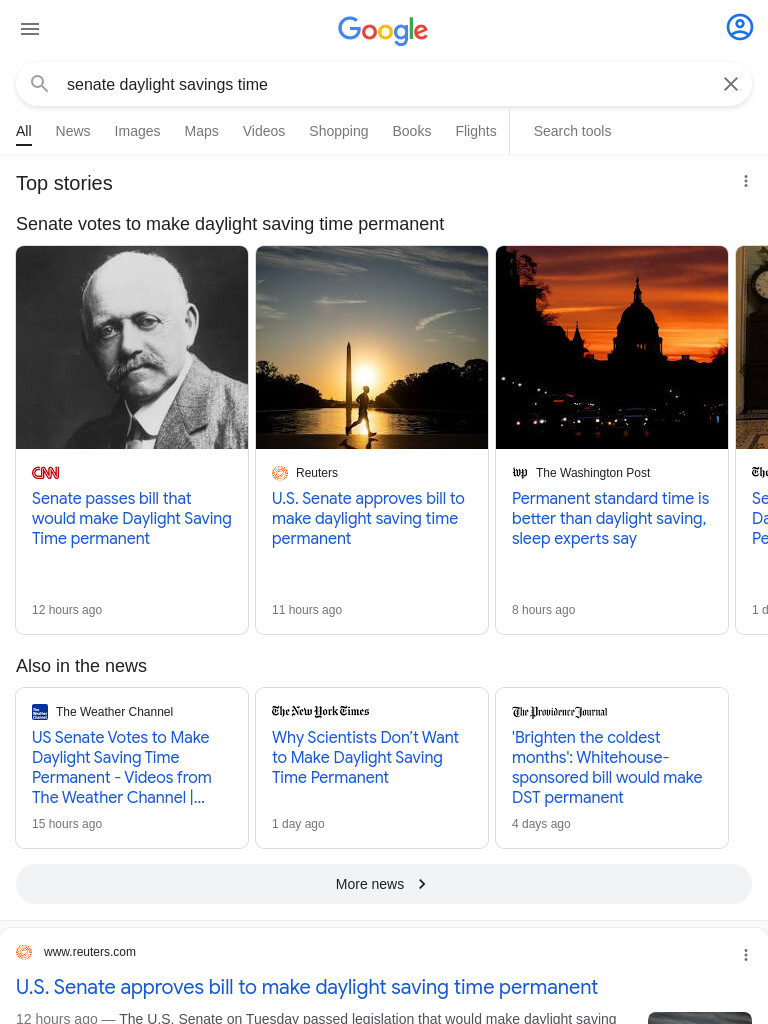
Task: Click the Reuters logo in story card
Action: (x=280, y=473)
